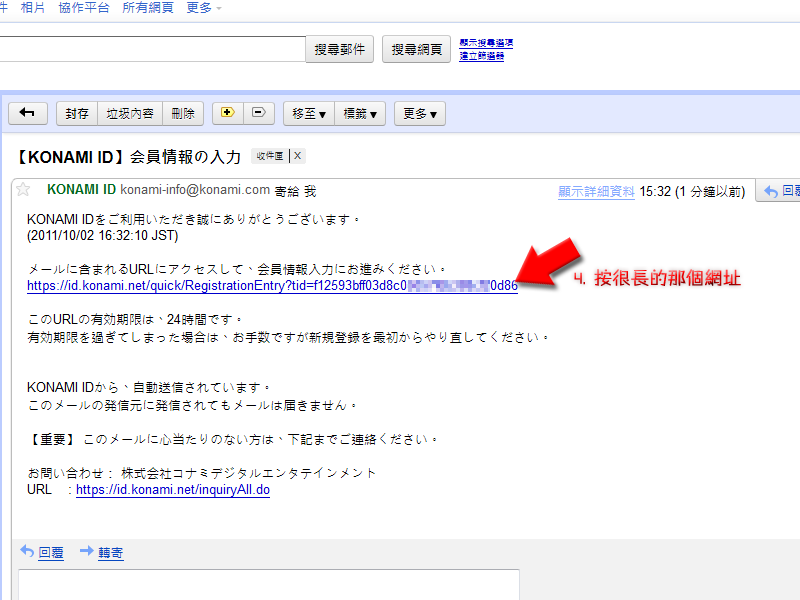
Task: Click into the mail search input field
Action: pyautogui.click(x=152, y=49)
